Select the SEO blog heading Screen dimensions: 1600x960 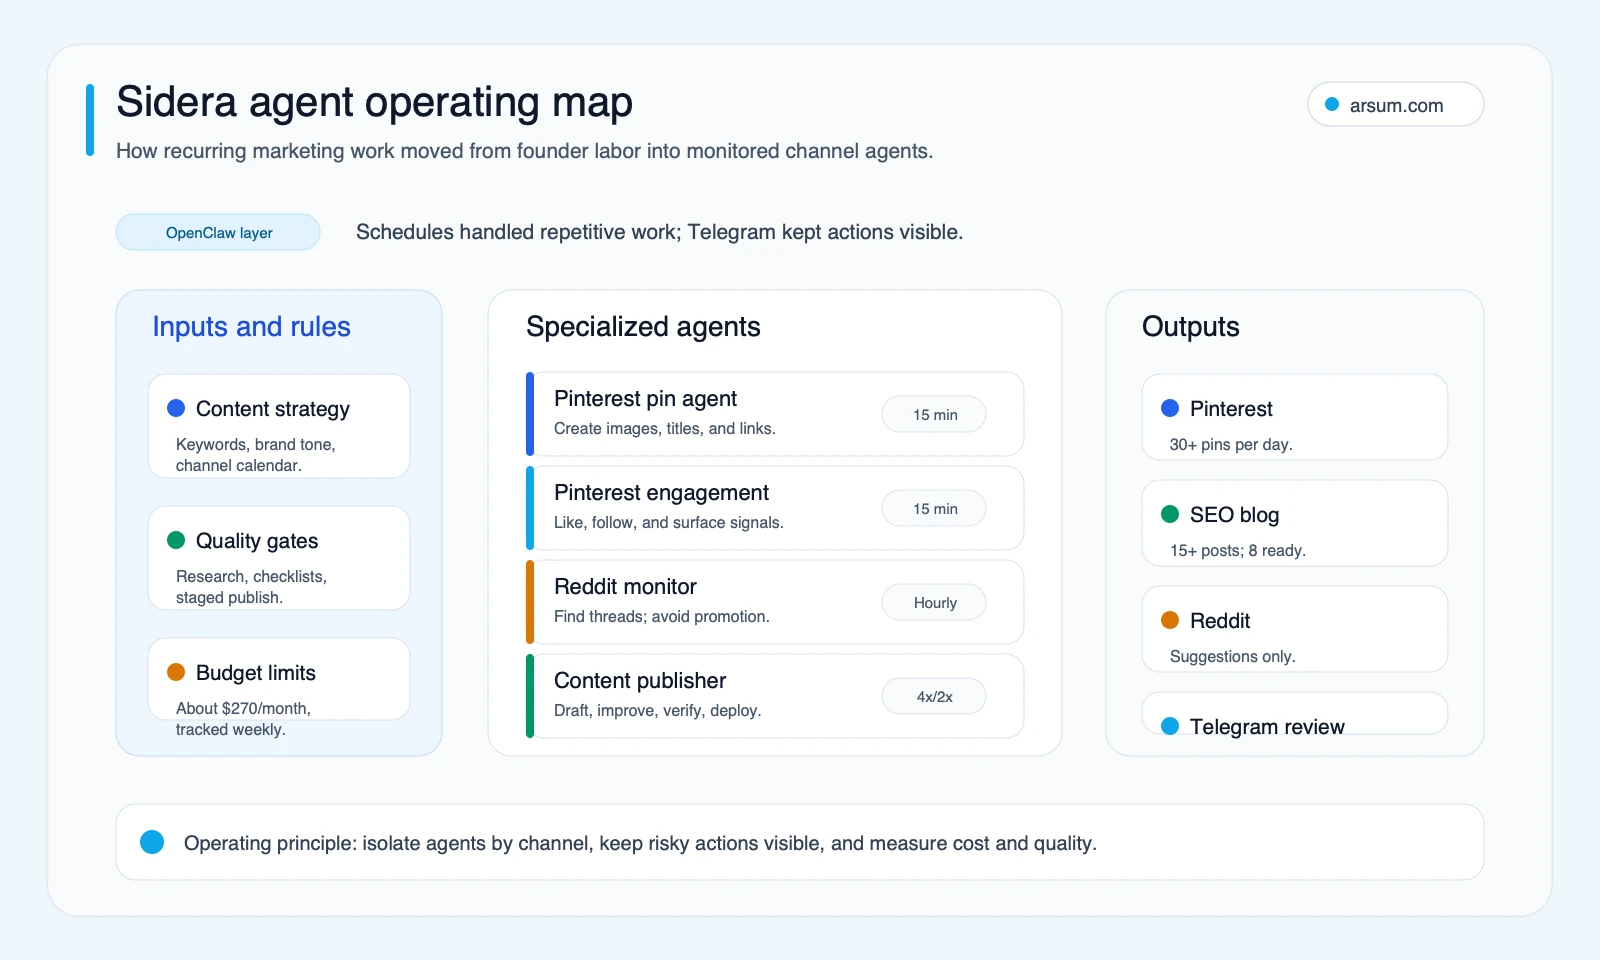[1234, 515]
